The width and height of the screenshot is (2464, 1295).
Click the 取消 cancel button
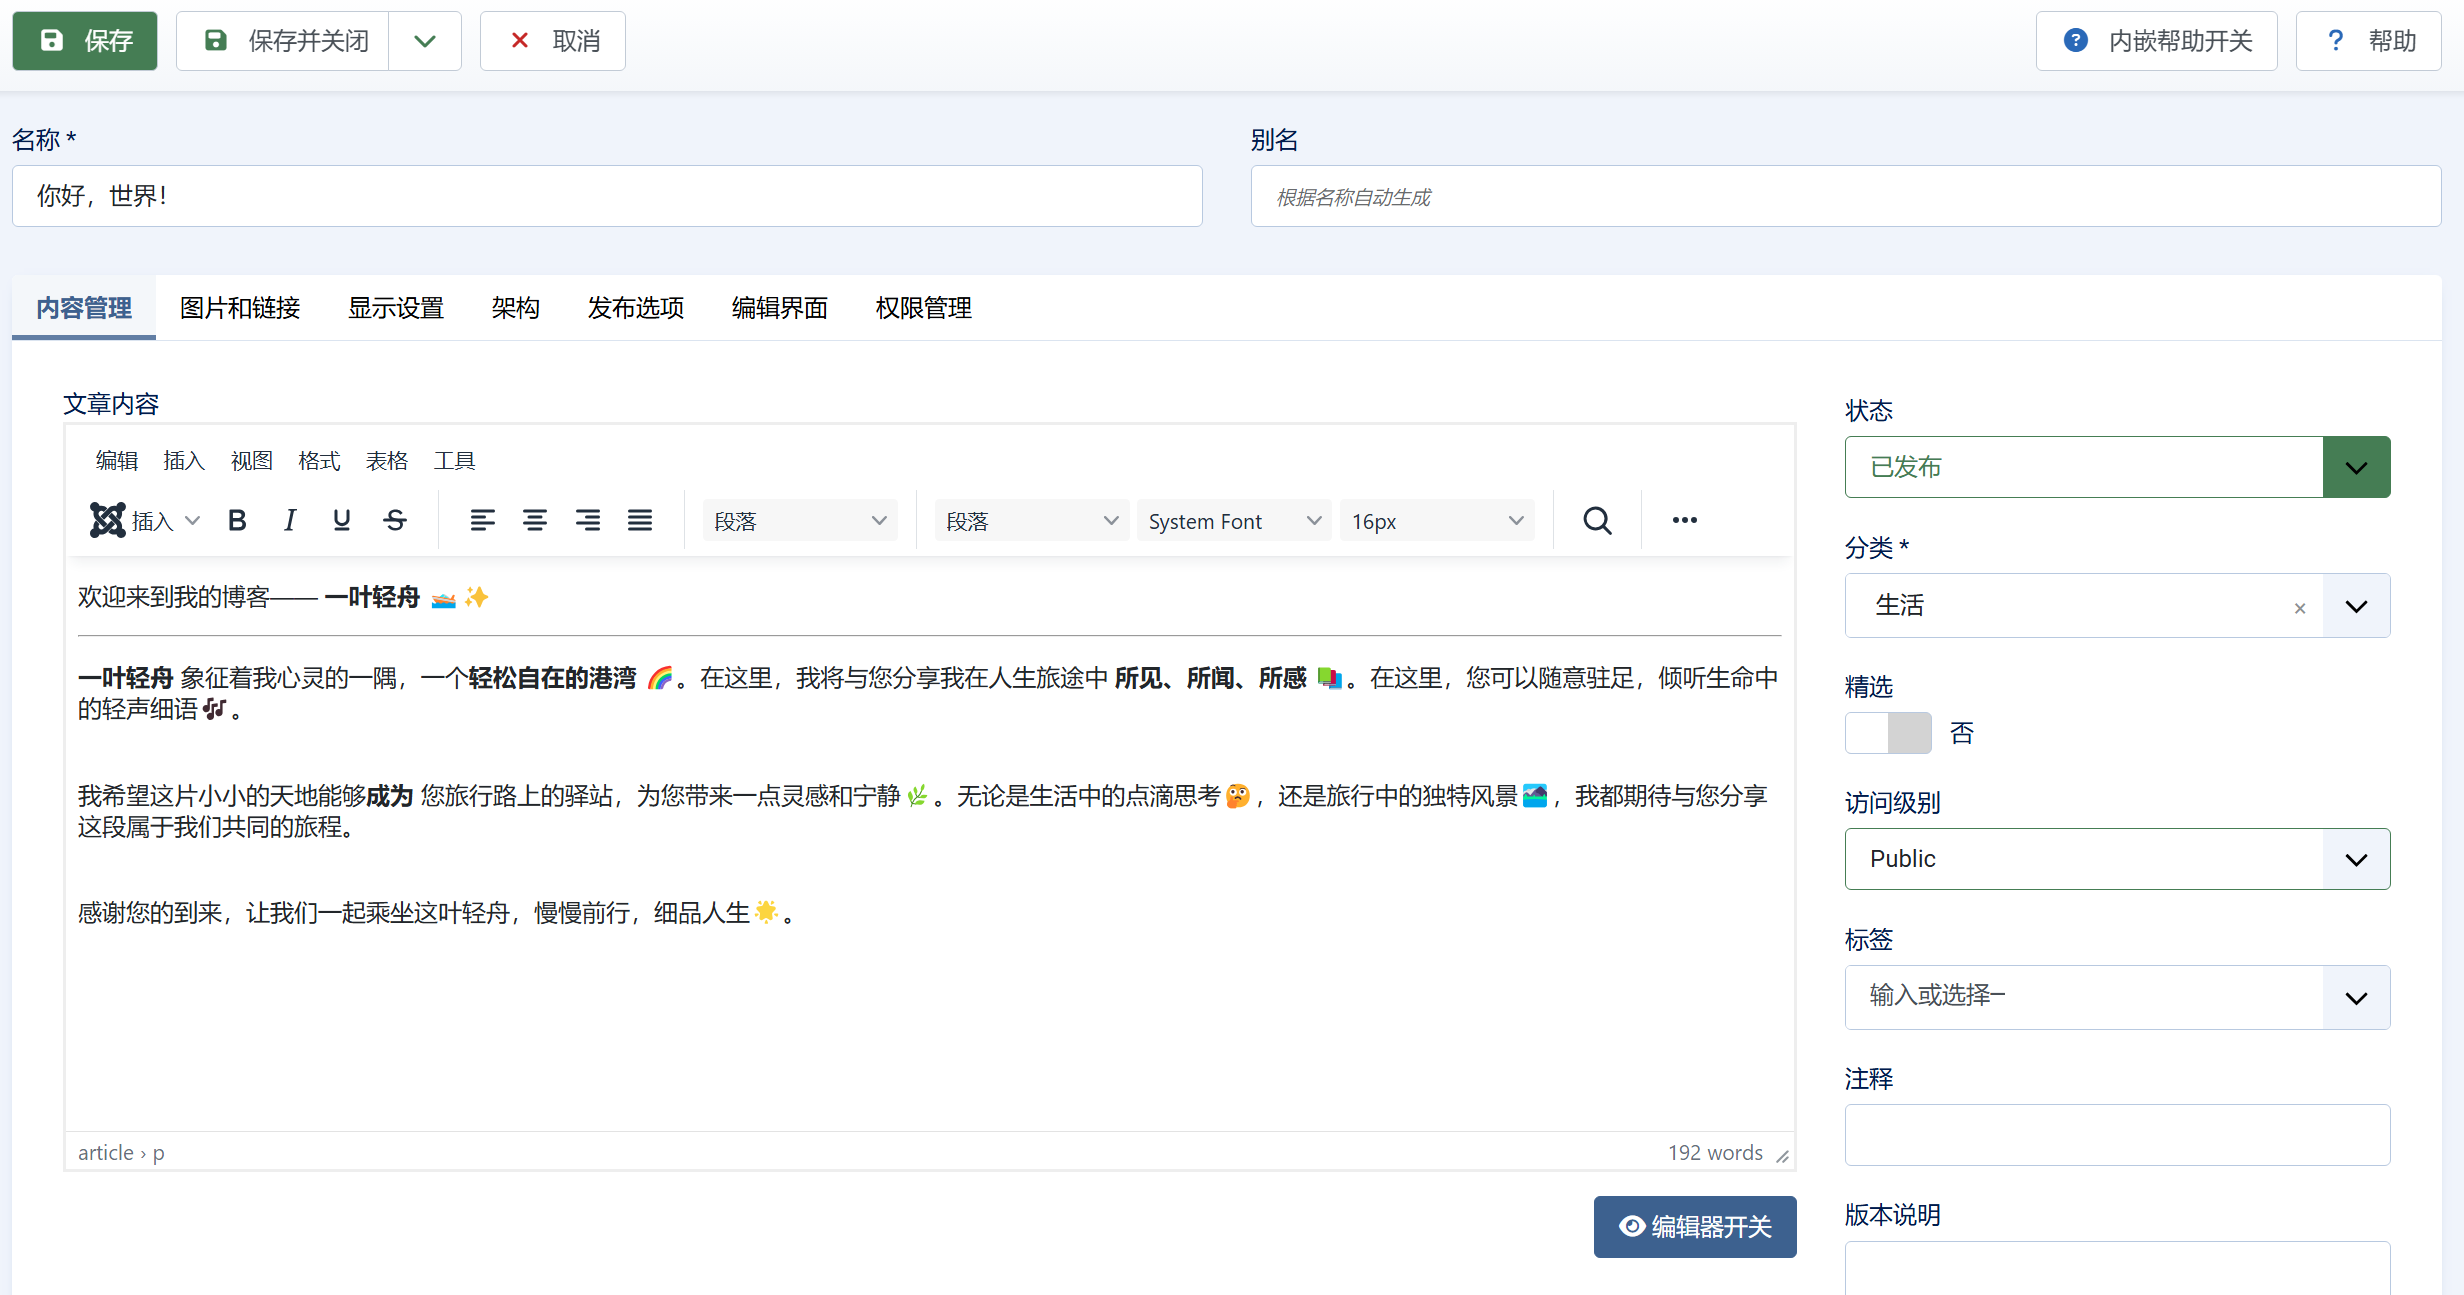coord(553,41)
